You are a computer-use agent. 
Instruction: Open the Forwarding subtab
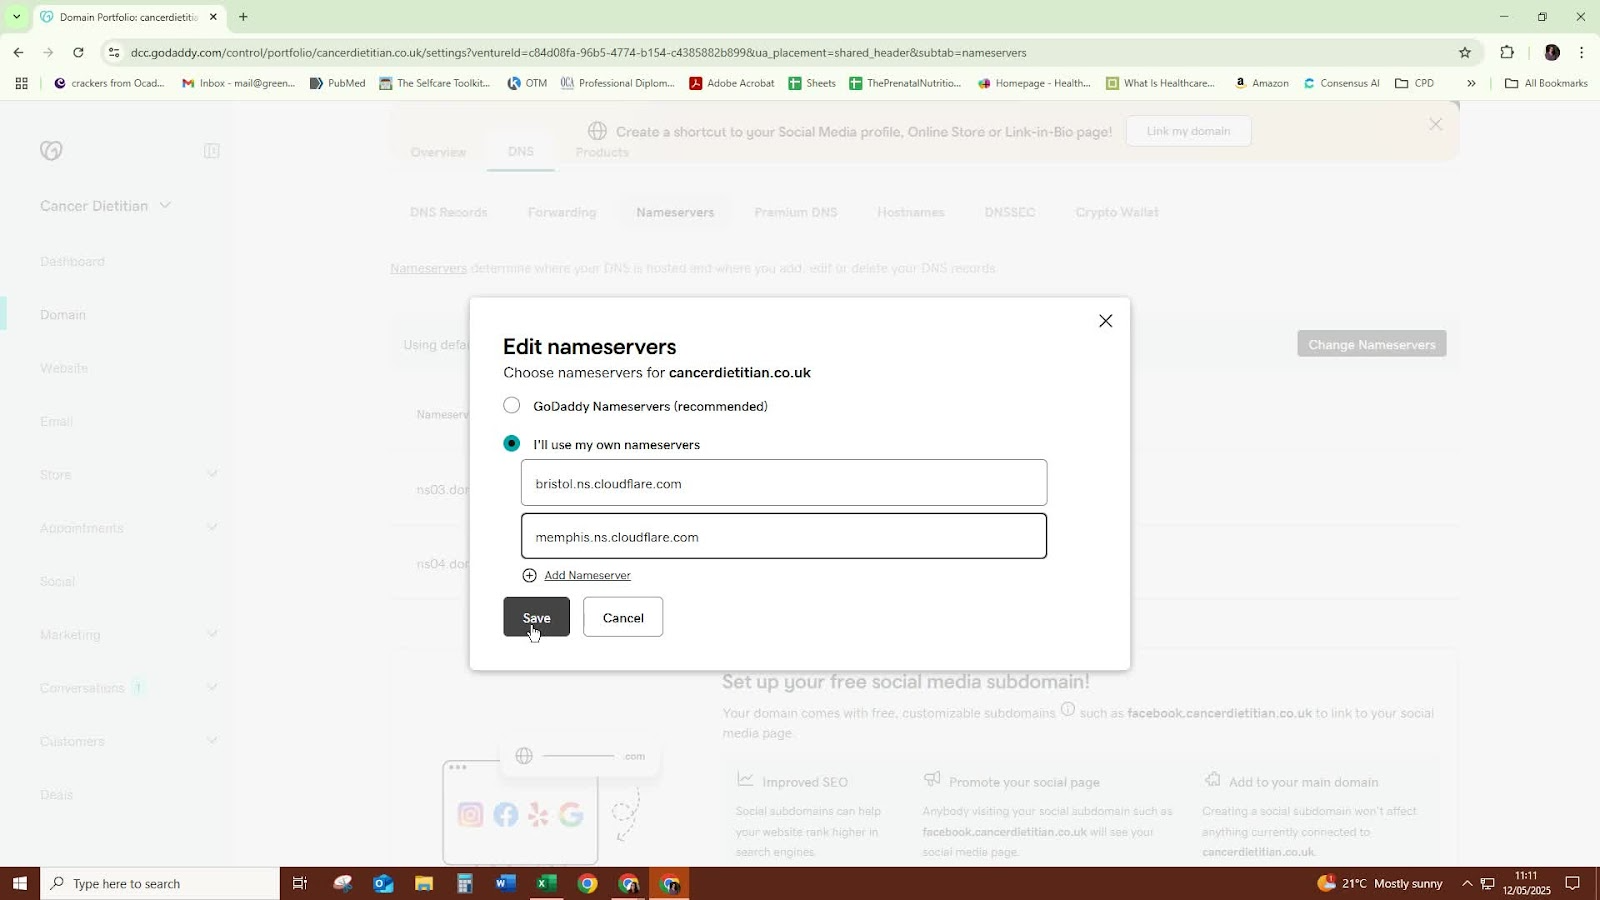[x=562, y=212]
